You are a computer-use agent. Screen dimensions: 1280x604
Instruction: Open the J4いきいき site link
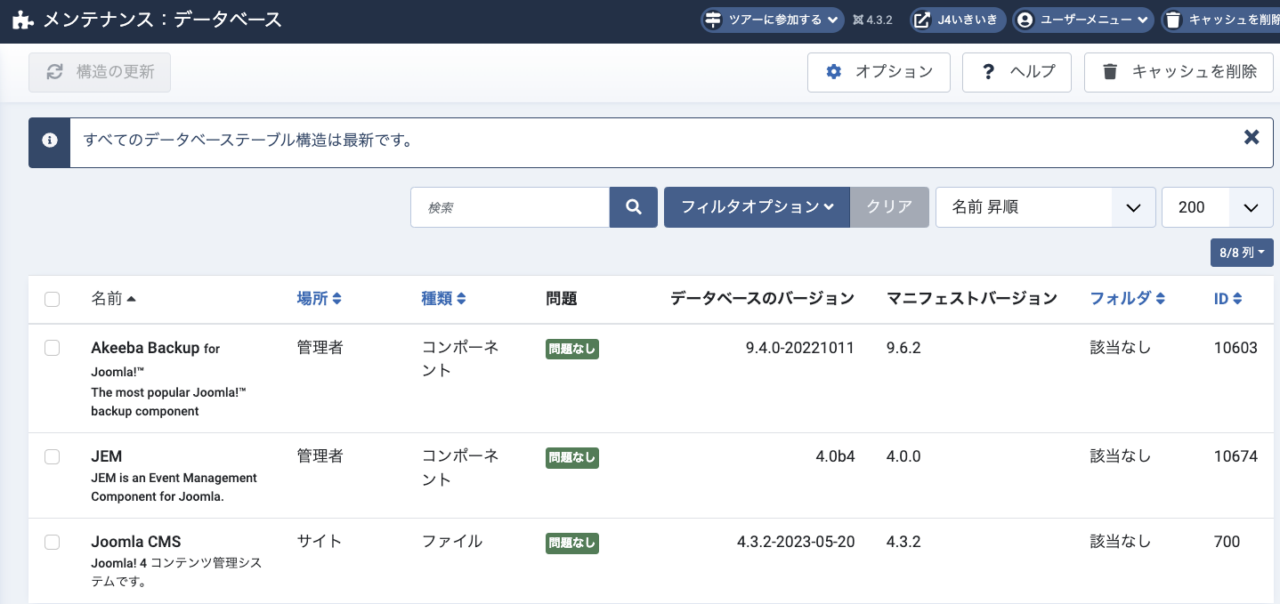pos(957,20)
